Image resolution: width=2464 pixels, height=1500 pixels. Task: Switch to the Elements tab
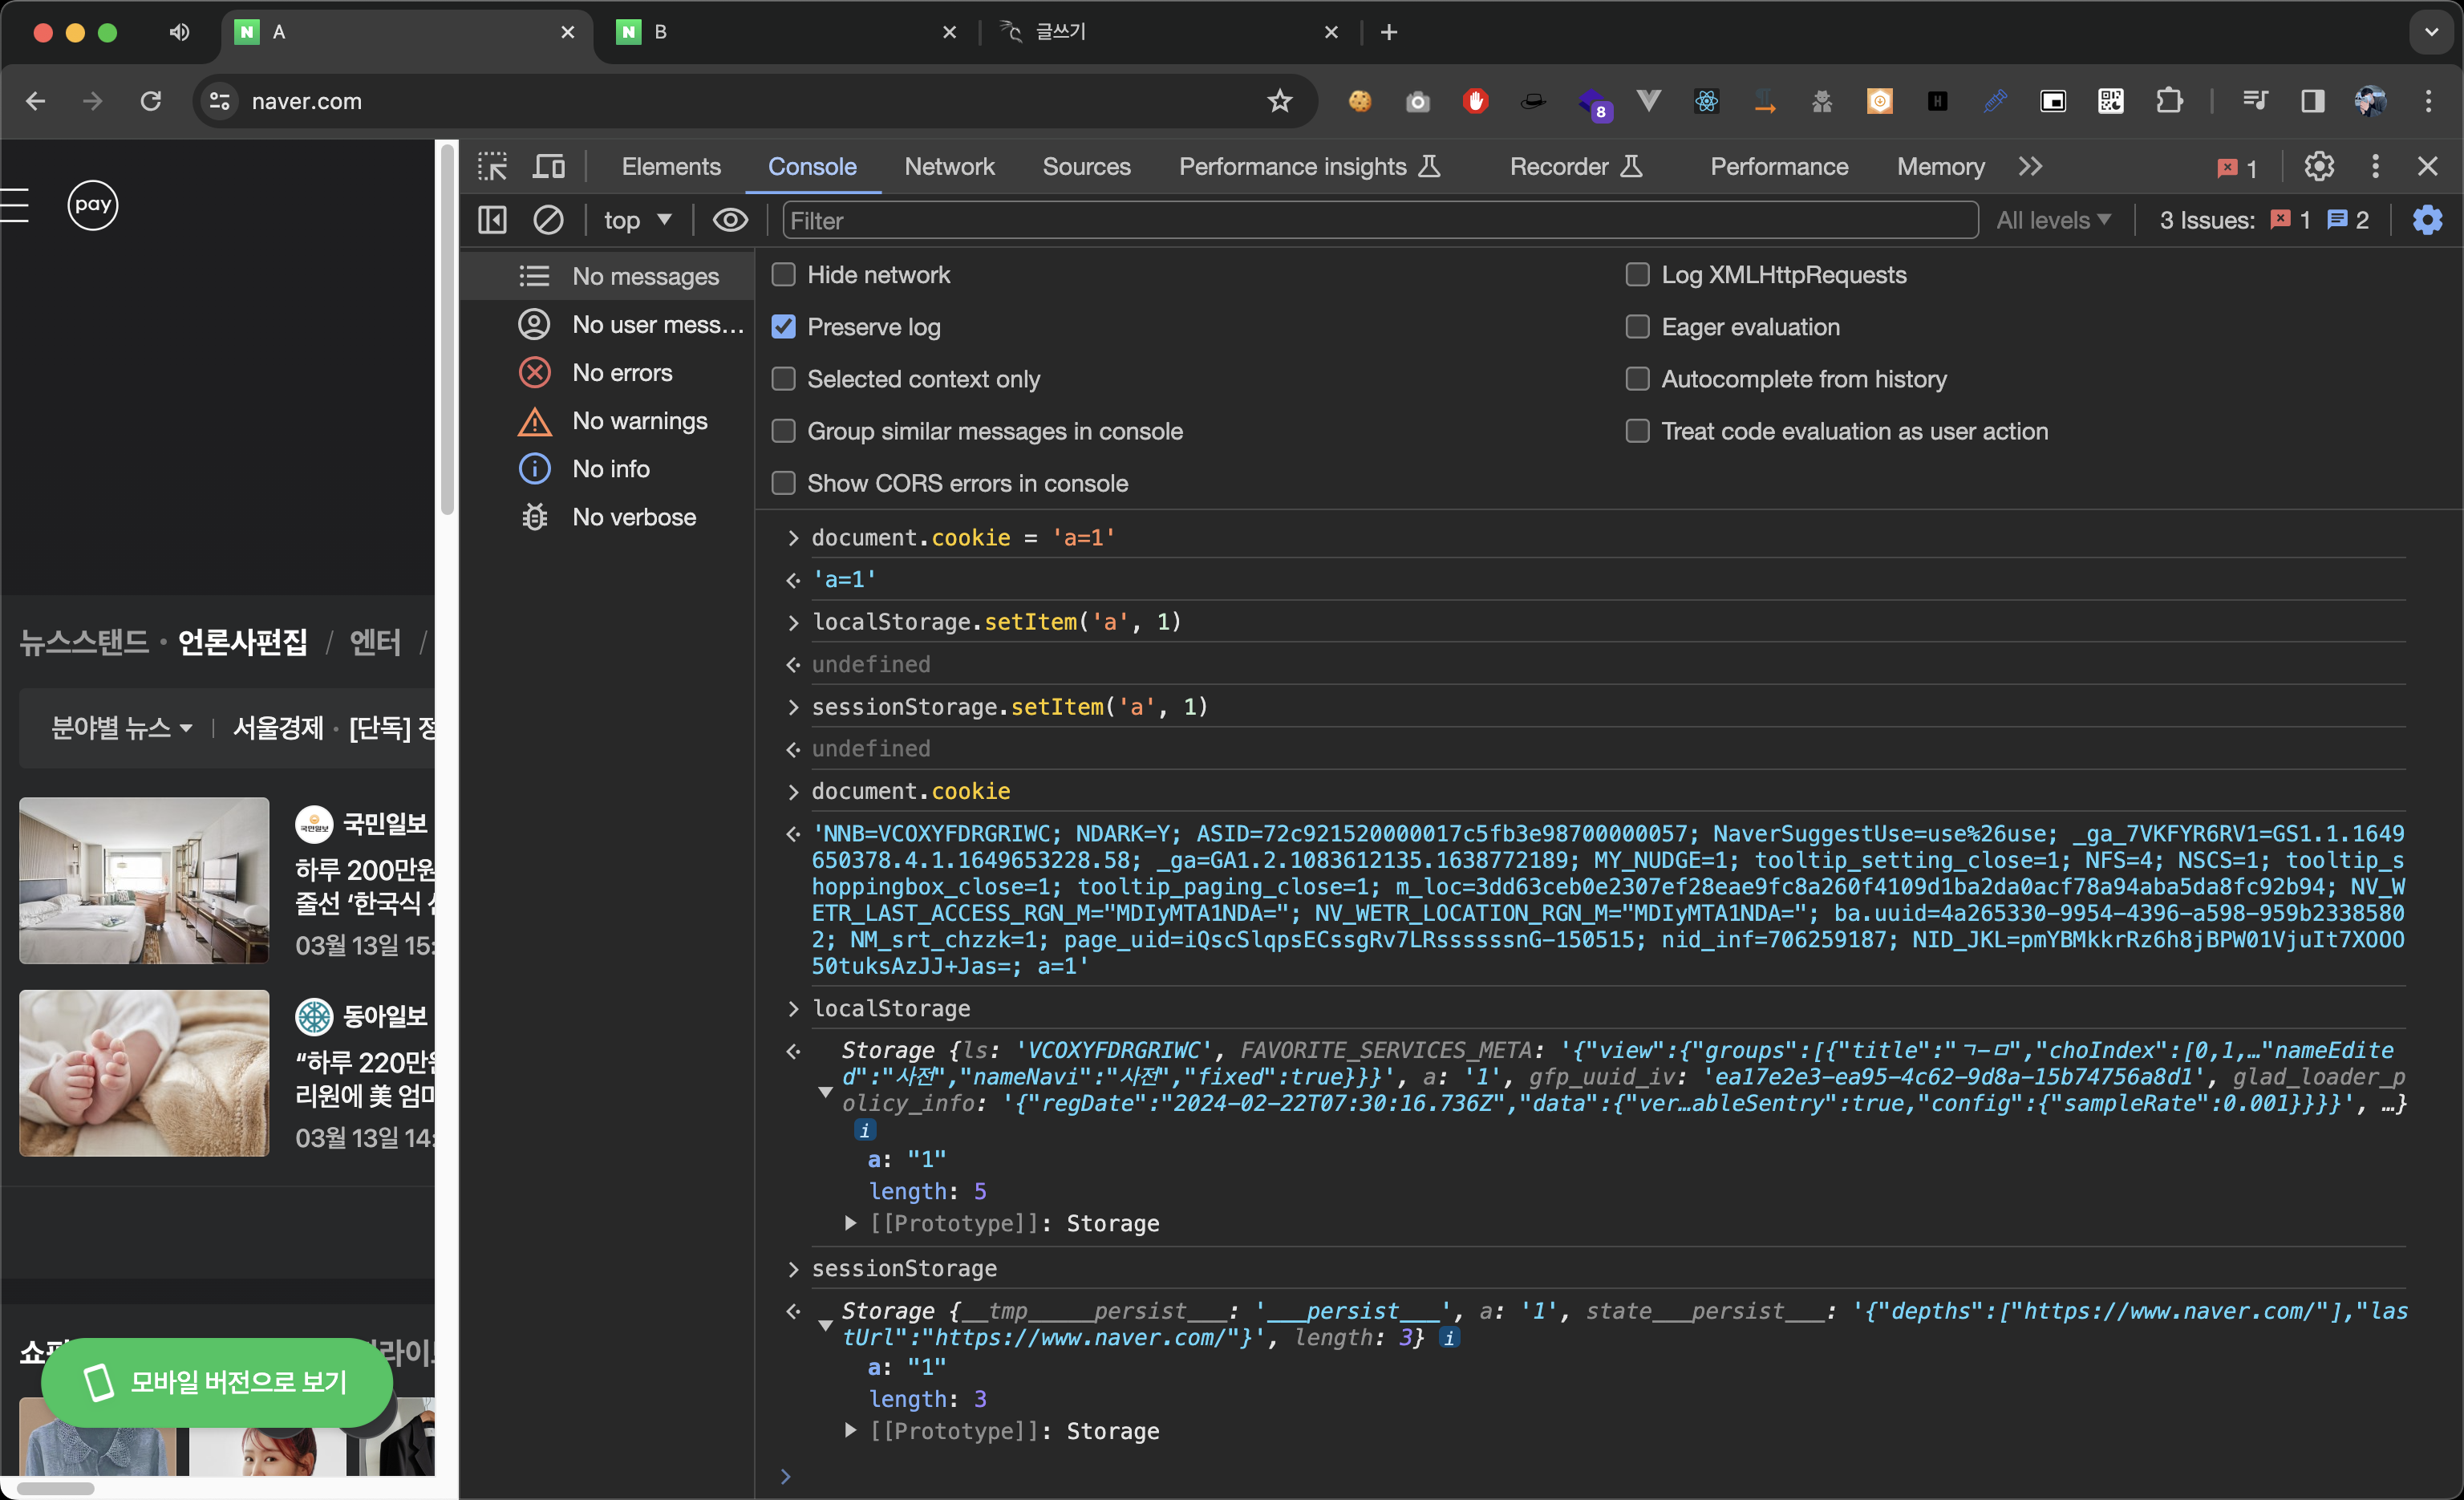(x=671, y=166)
